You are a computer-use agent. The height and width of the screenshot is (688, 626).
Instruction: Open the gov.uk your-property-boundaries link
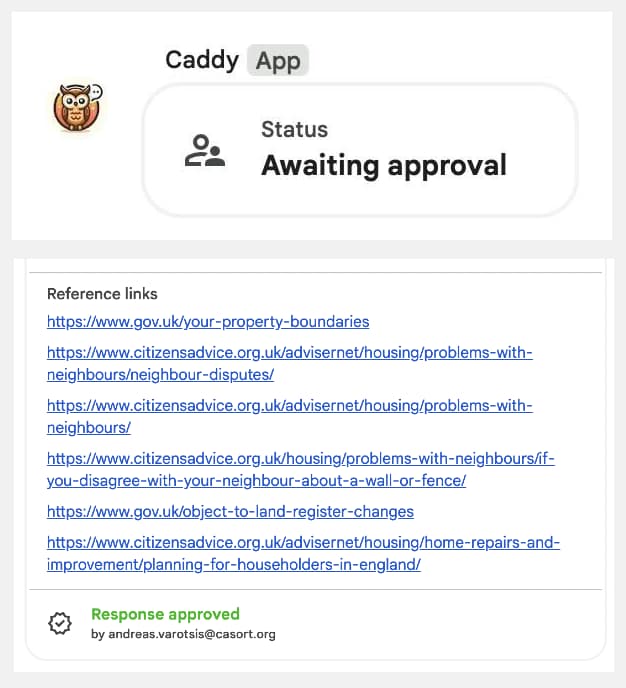[x=208, y=322]
